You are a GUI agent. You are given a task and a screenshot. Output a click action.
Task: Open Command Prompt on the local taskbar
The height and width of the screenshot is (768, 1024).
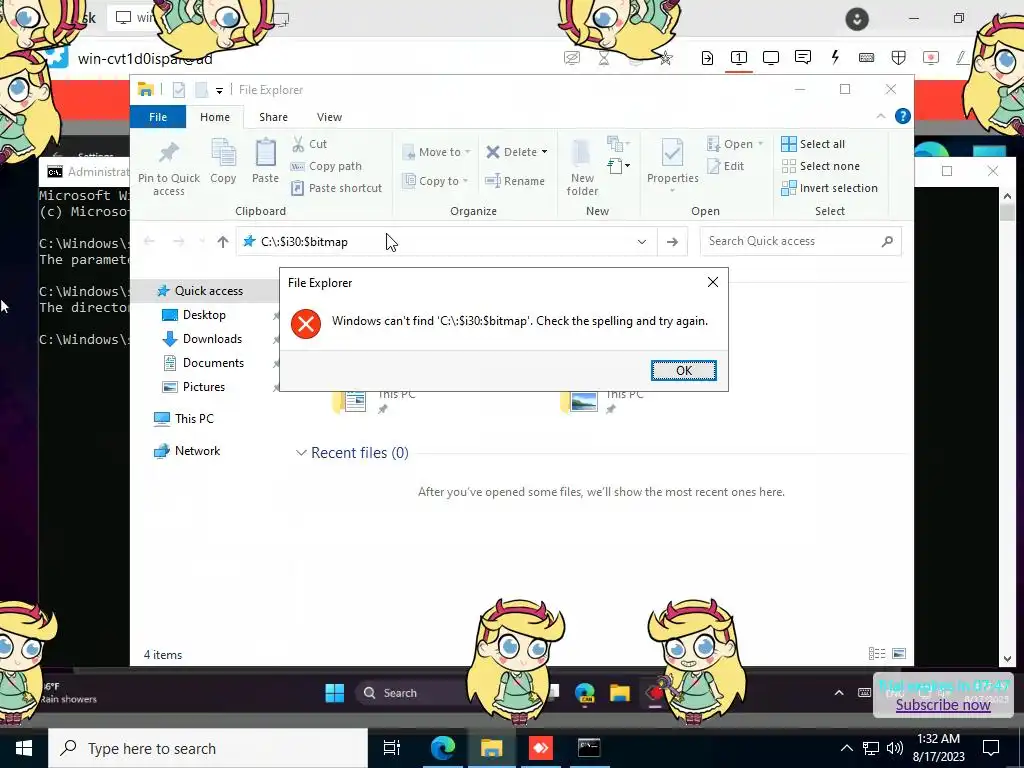click(589, 748)
